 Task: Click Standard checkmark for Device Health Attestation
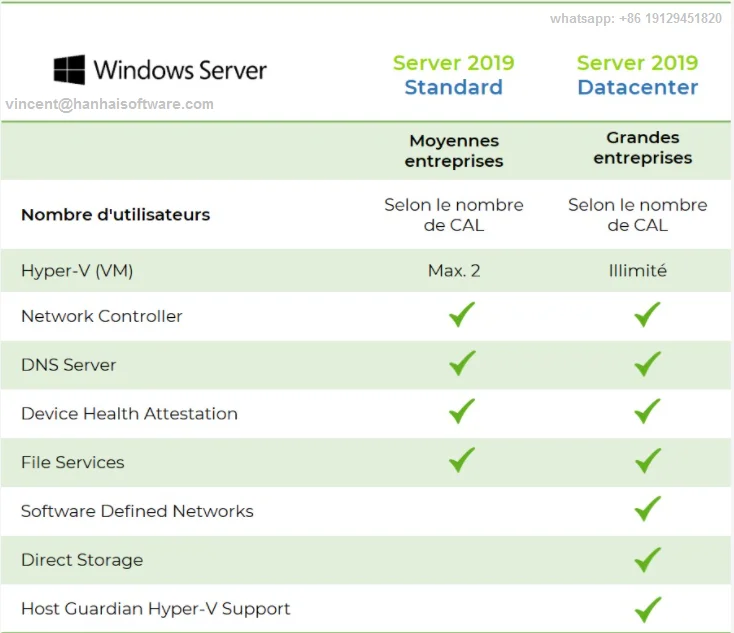click(461, 412)
